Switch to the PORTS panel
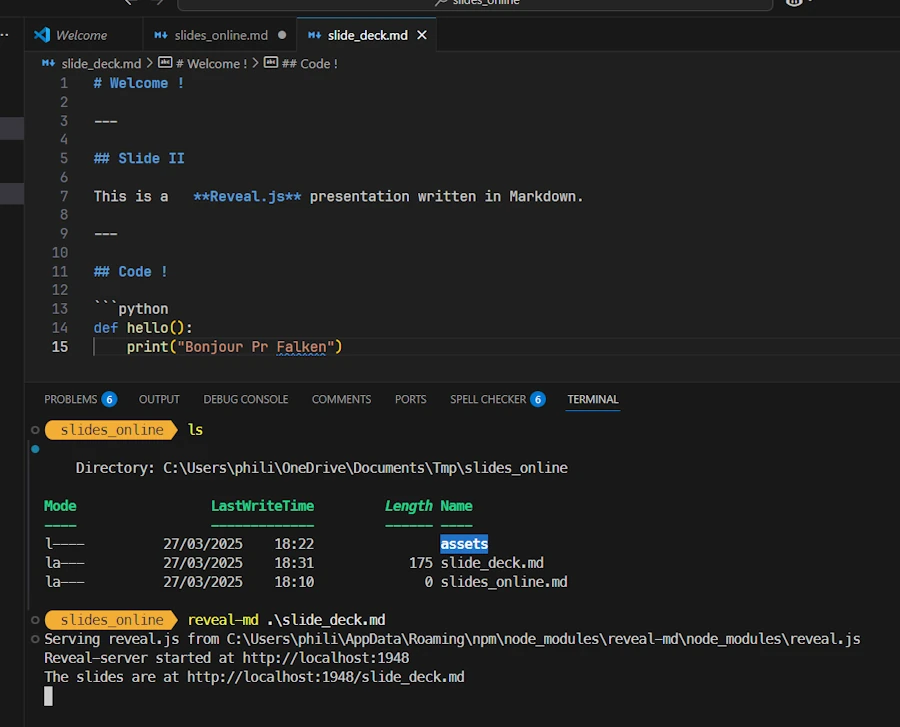 pyautogui.click(x=410, y=399)
